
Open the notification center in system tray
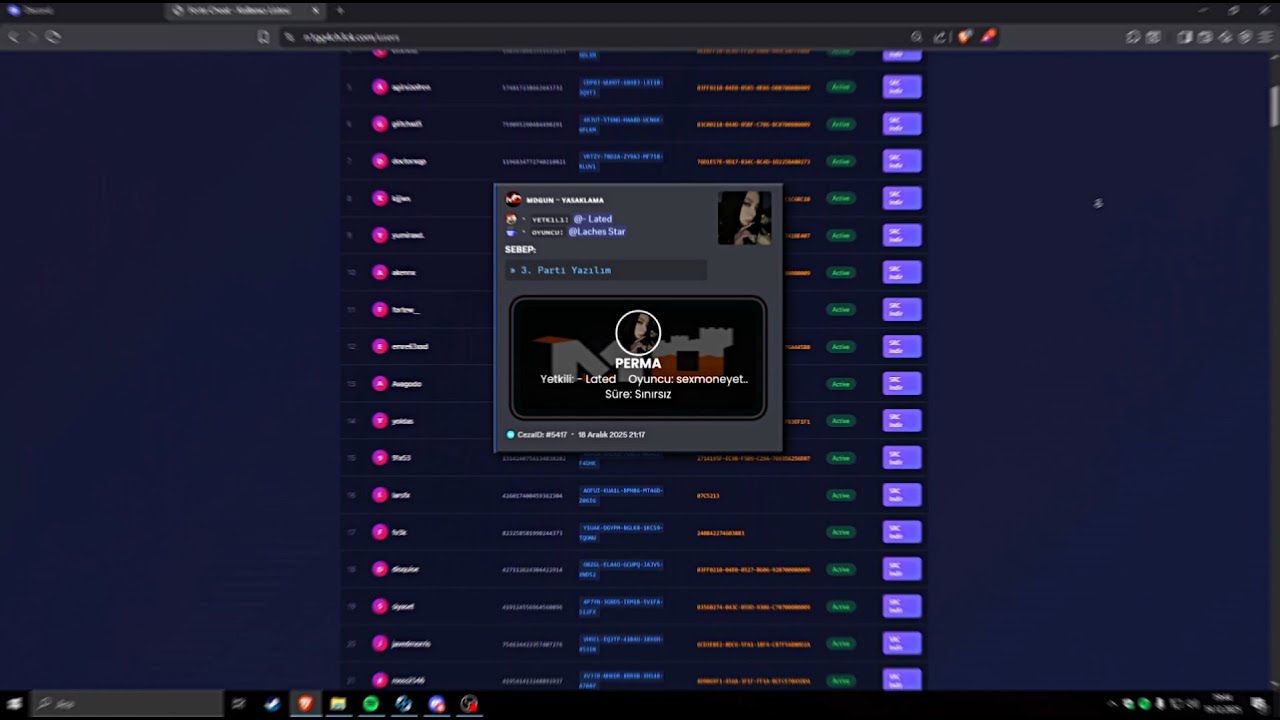pos(1258,704)
